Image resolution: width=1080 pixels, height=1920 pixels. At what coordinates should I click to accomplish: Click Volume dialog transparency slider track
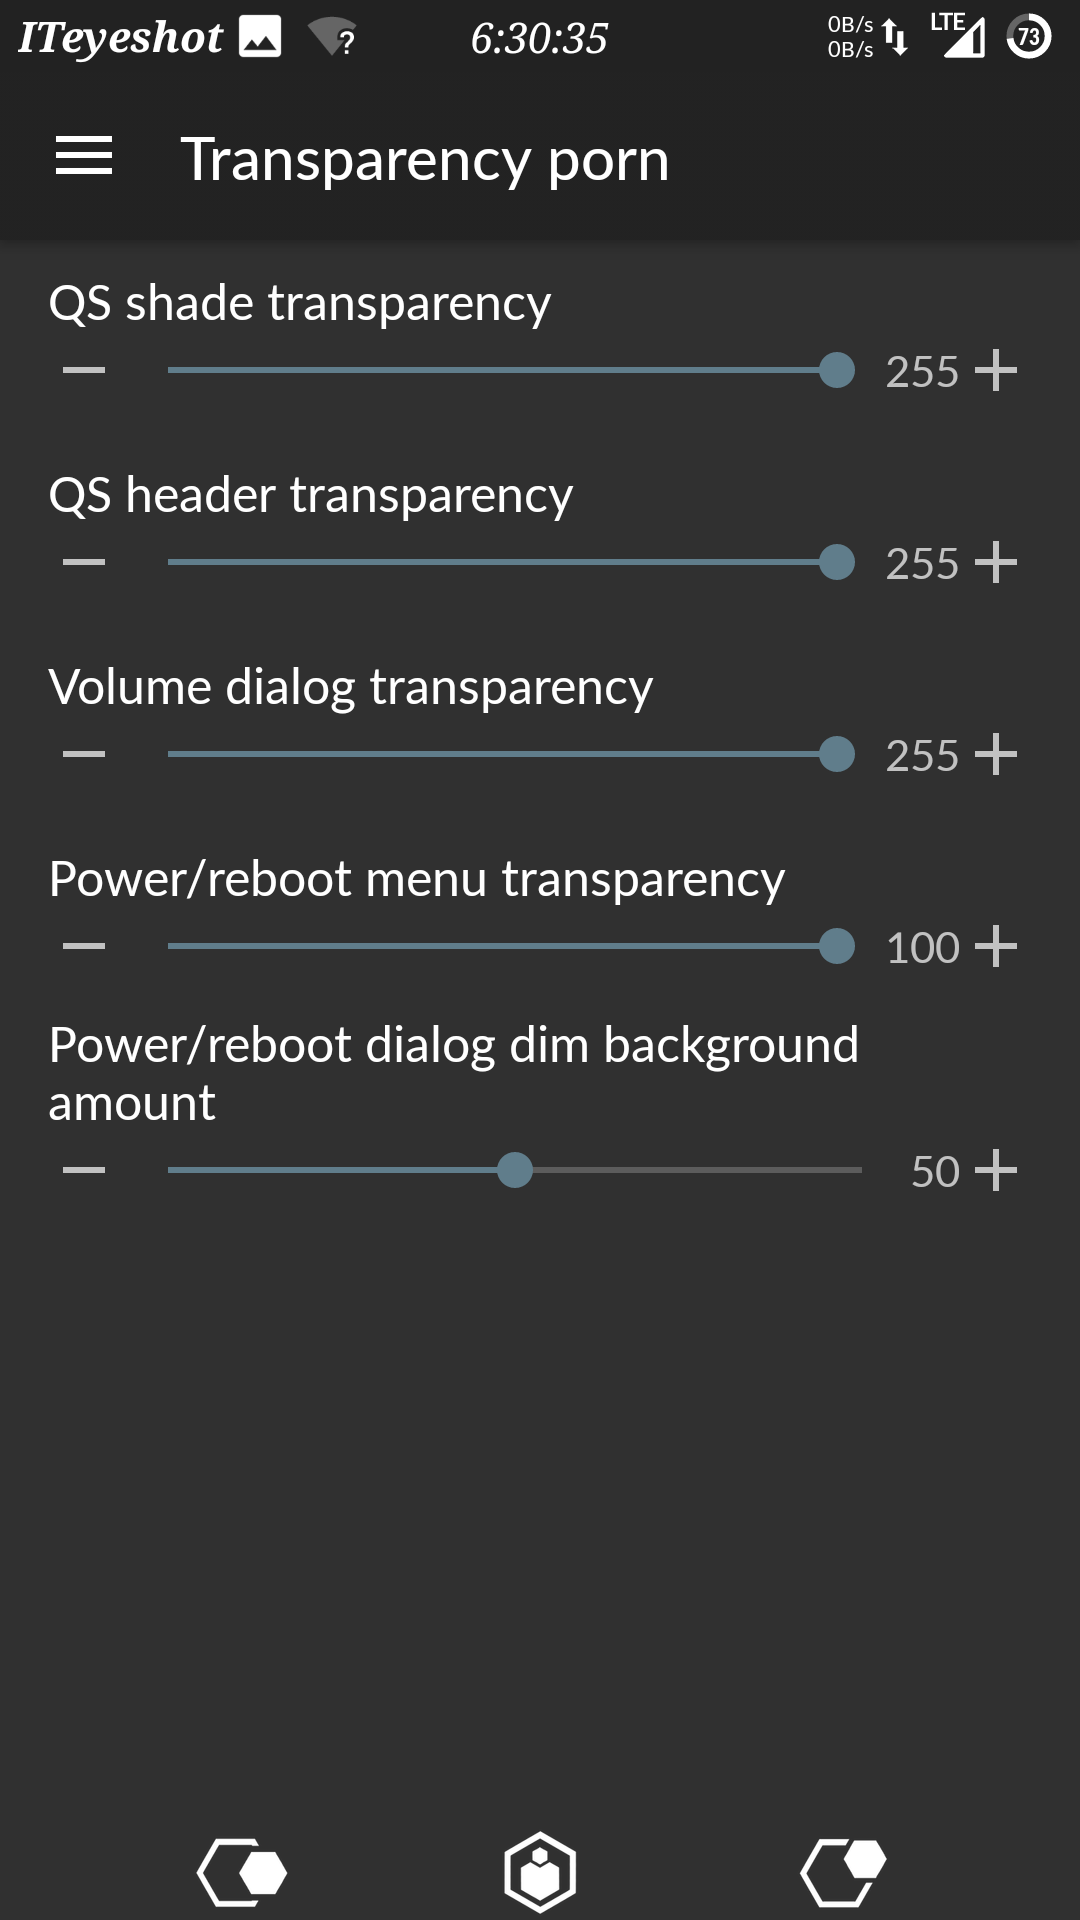511,754
